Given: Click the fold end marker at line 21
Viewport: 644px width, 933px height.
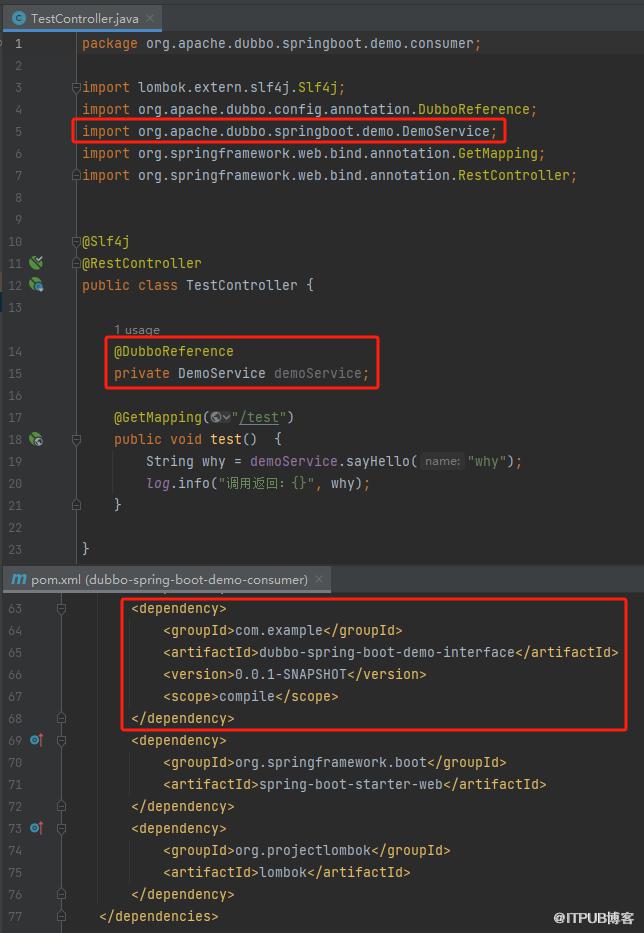Looking at the screenshot, I should [76, 505].
